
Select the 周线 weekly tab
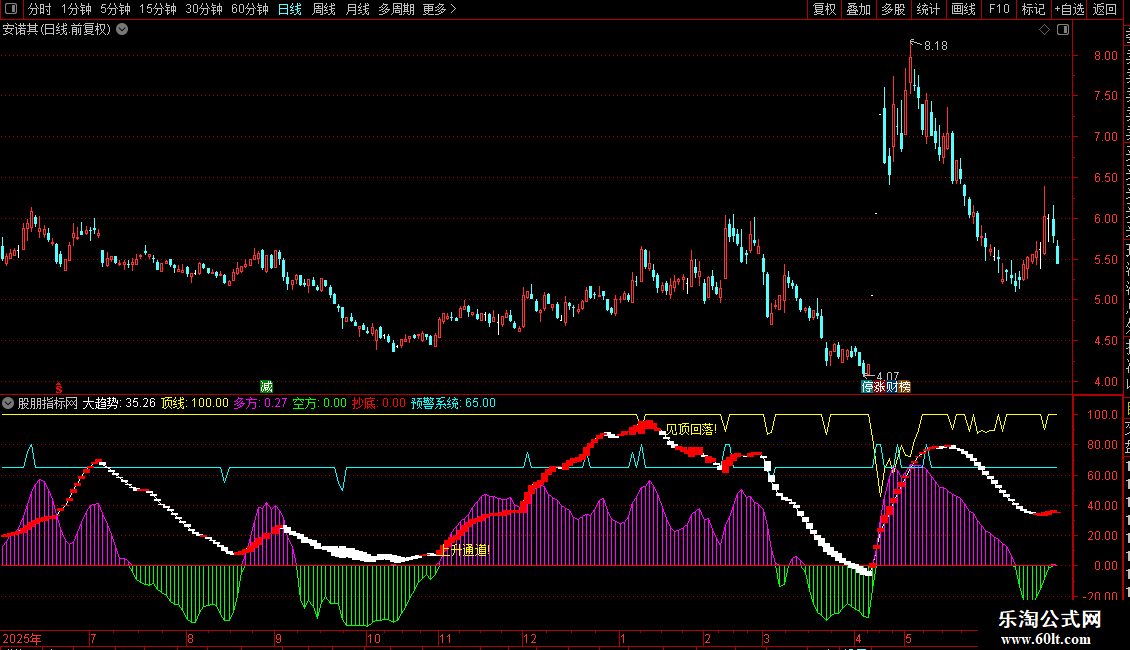pos(324,9)
